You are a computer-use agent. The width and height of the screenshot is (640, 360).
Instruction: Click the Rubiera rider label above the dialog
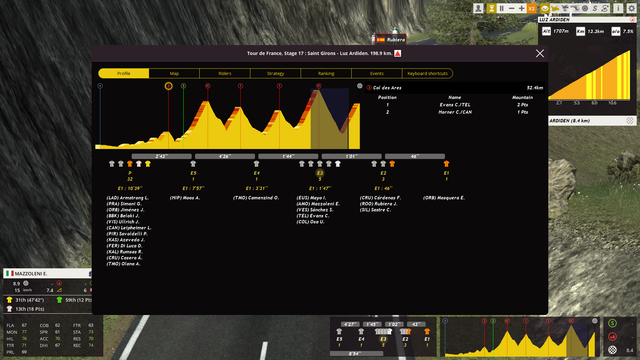tap(391, 40)
